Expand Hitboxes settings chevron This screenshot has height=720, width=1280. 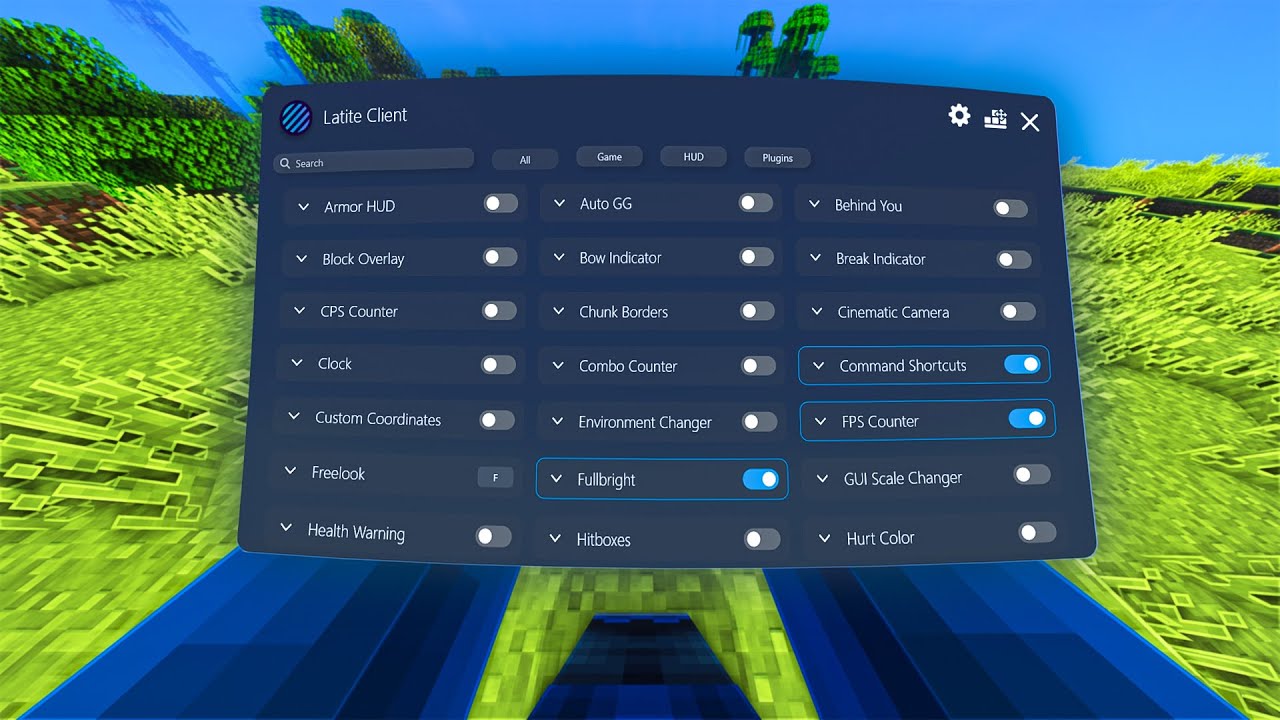click(x=555, y=539)
